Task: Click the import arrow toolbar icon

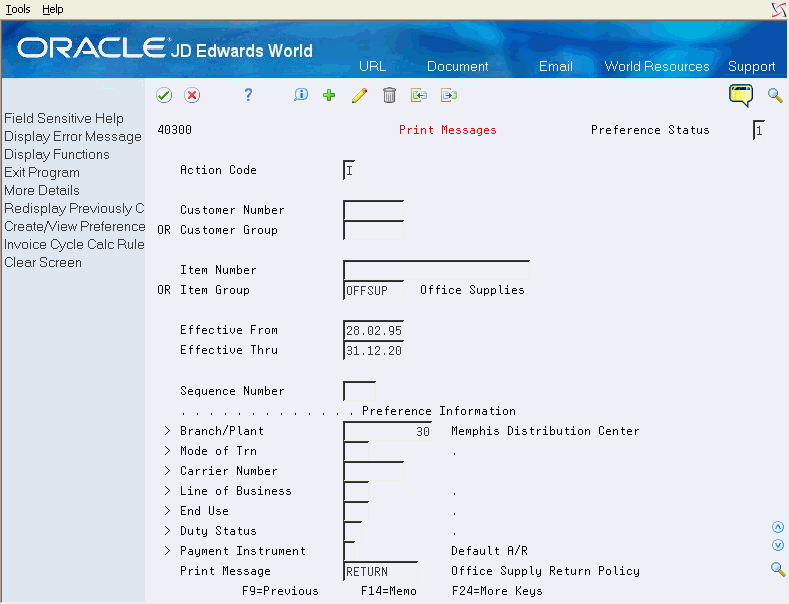Action: (x=419, y=95)
